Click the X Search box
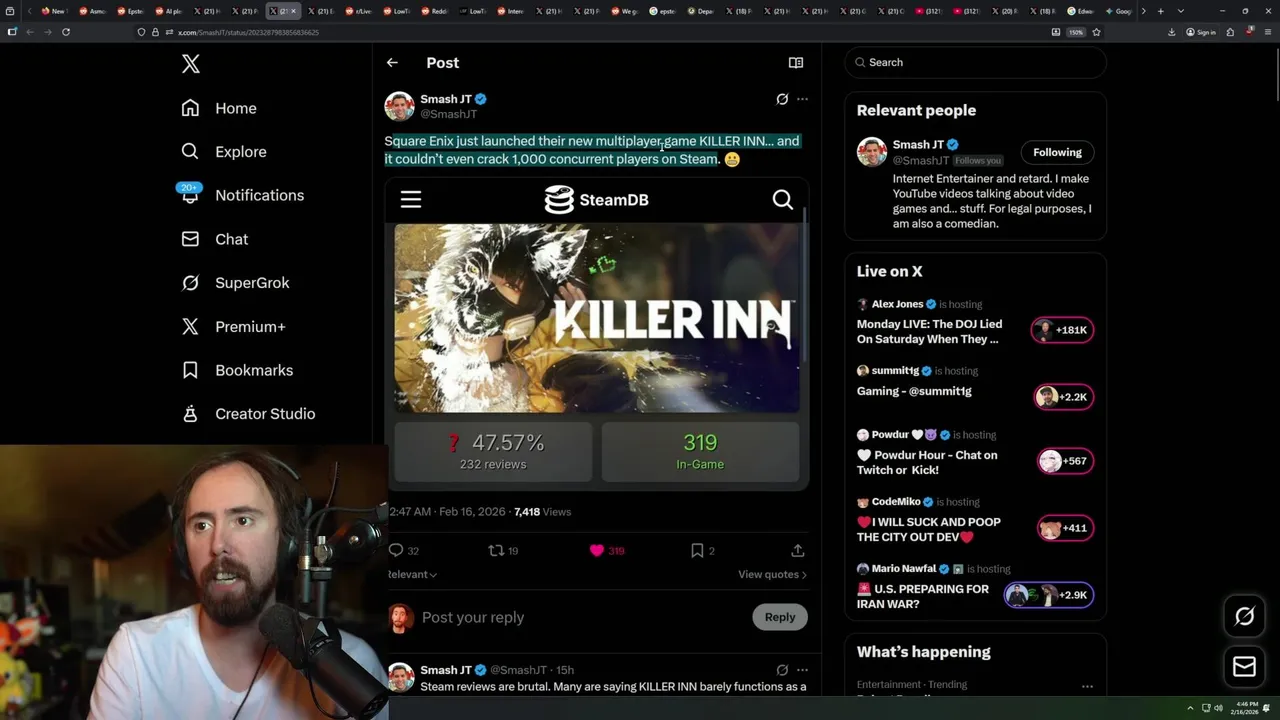1280x720 pixels. [975, 62]
